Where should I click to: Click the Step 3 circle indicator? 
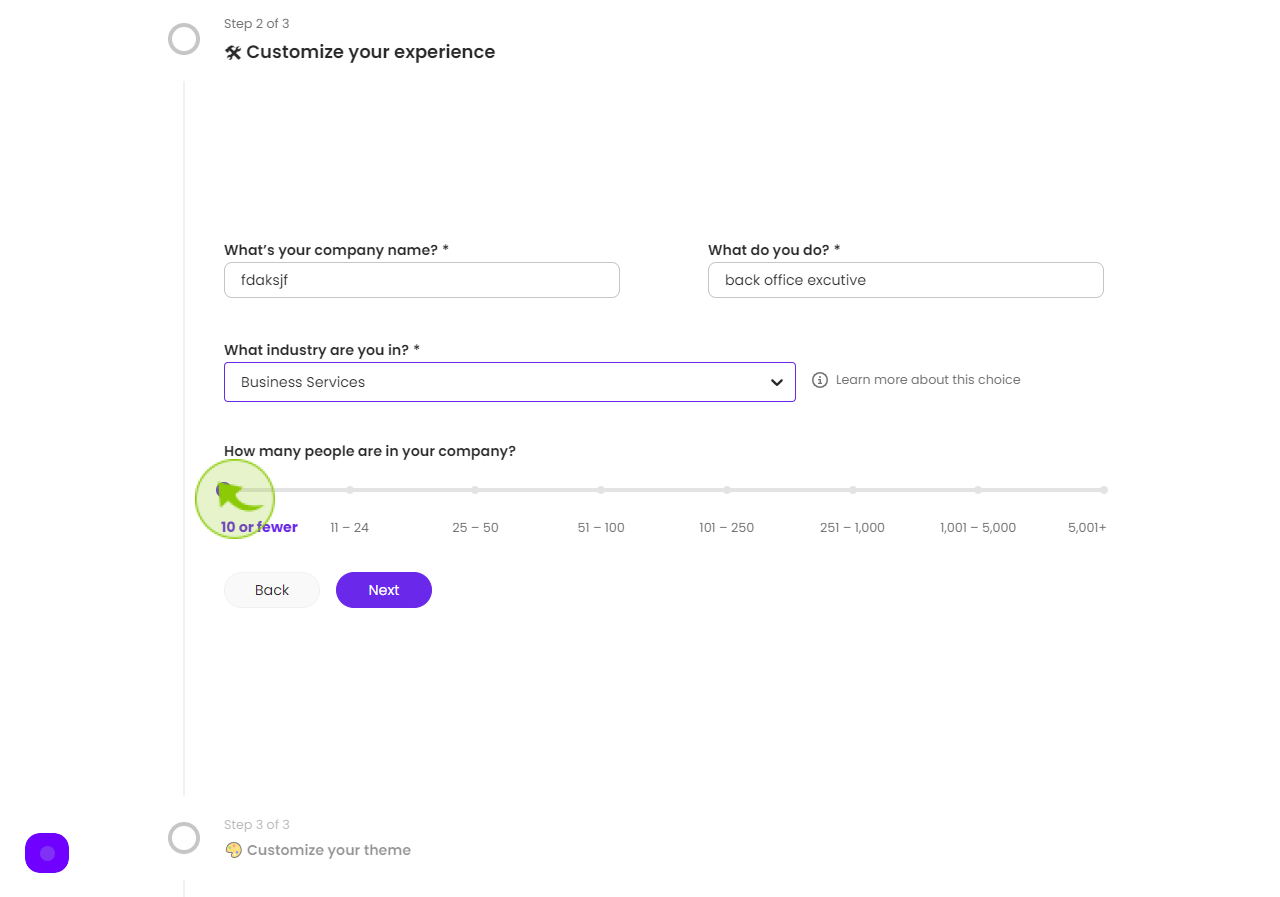point(184,838)
